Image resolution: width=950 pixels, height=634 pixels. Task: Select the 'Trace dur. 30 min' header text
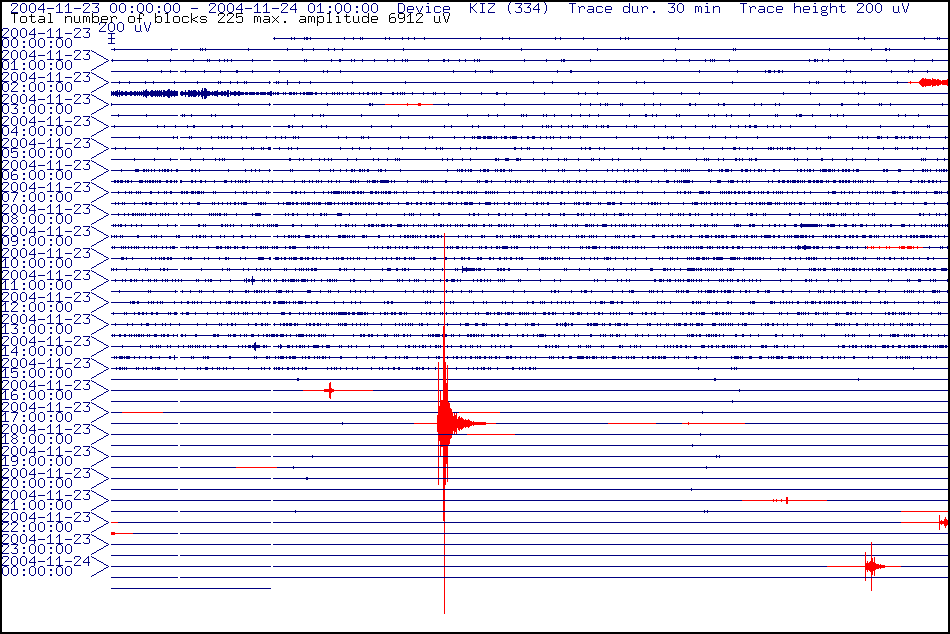point(645,8)
